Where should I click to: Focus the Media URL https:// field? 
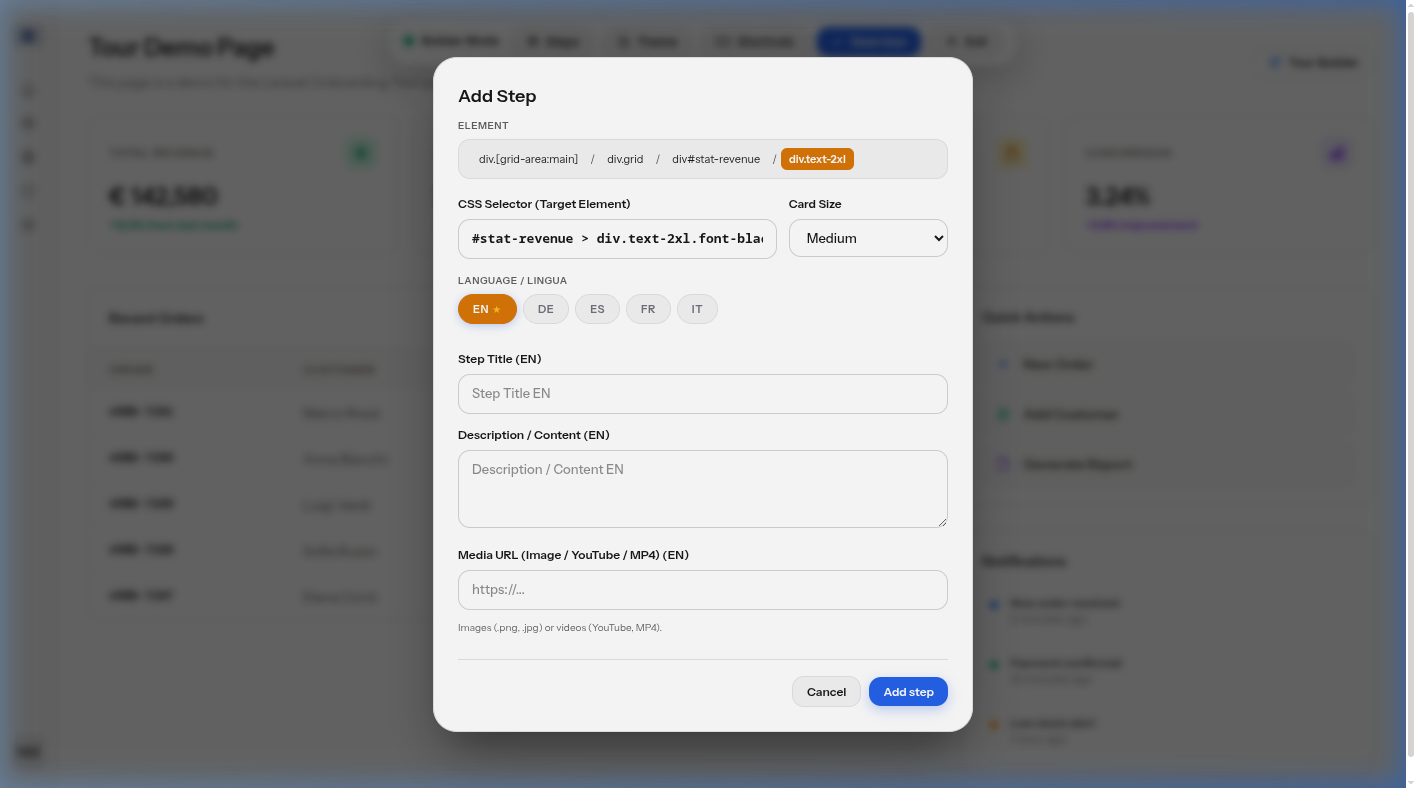(702, 590)
